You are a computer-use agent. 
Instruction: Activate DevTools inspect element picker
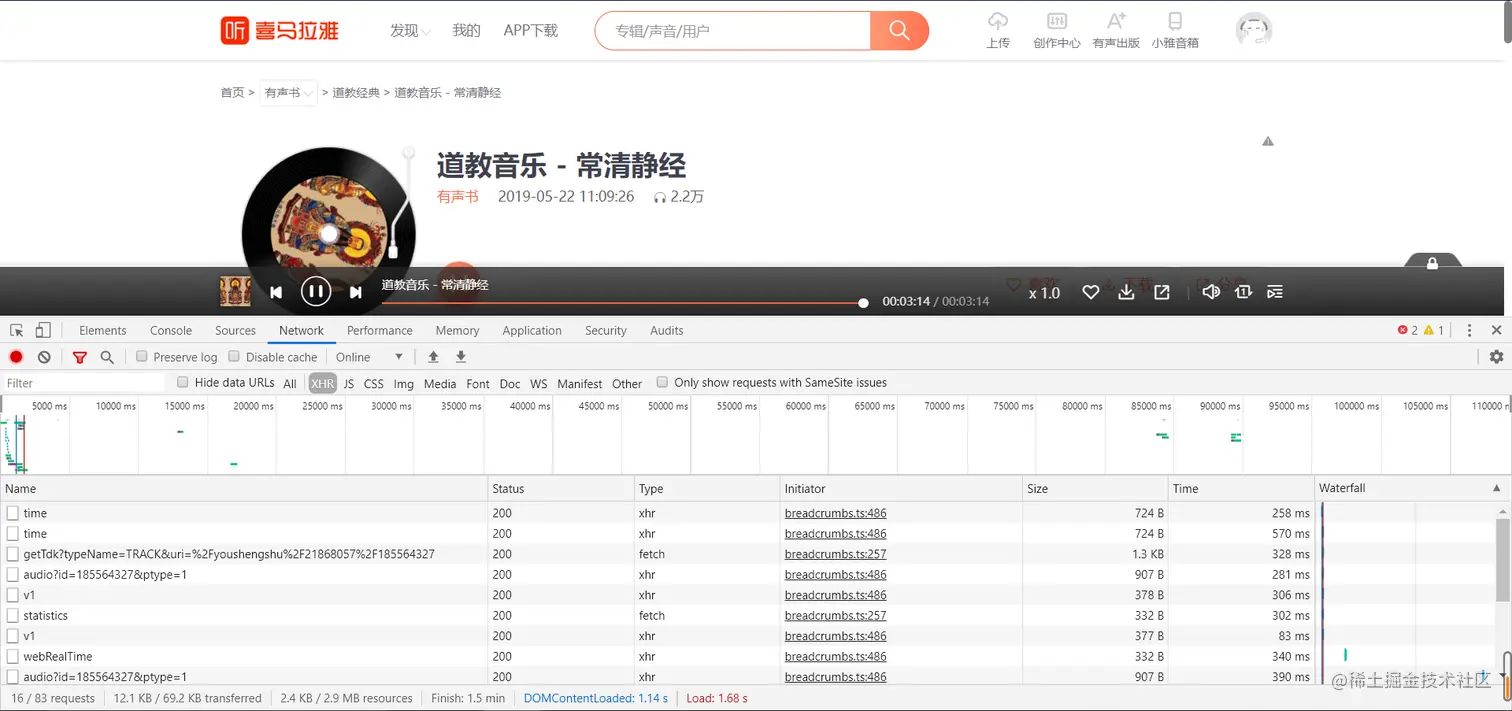pyautogui.click(x=17, y=330)
